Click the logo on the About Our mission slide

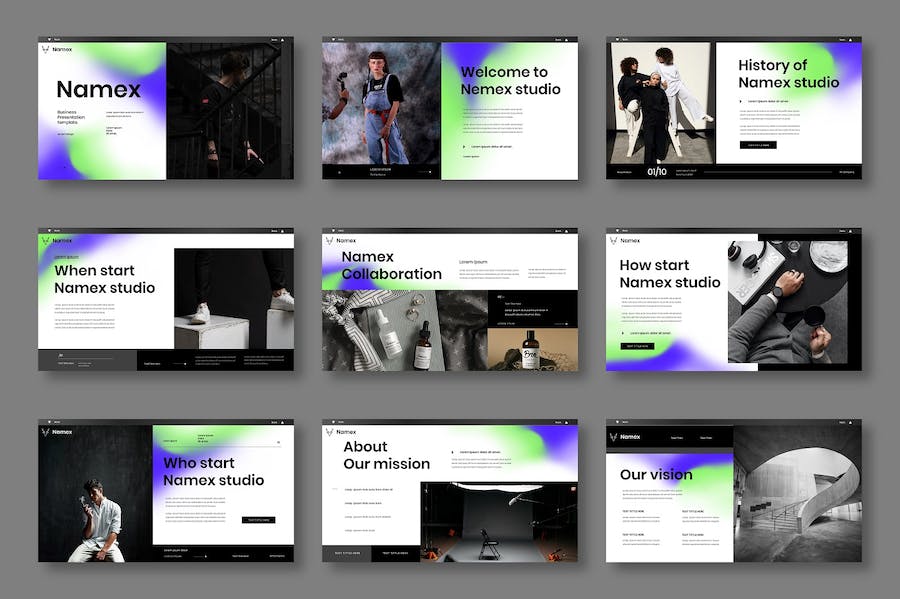tap(329, 432)
